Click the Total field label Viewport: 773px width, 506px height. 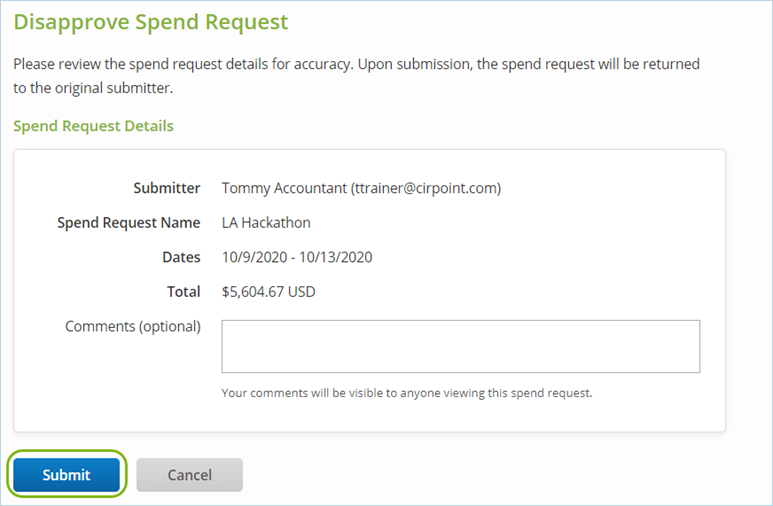183,292
